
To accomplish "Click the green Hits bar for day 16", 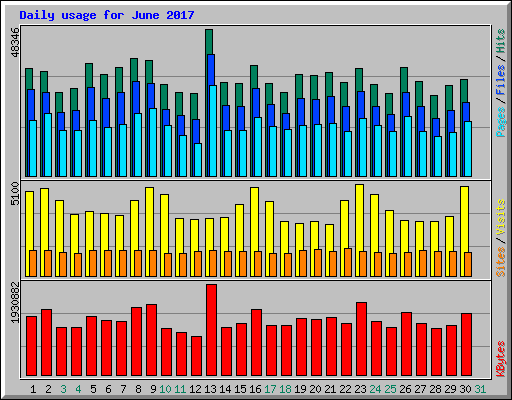I will (254, 77).
